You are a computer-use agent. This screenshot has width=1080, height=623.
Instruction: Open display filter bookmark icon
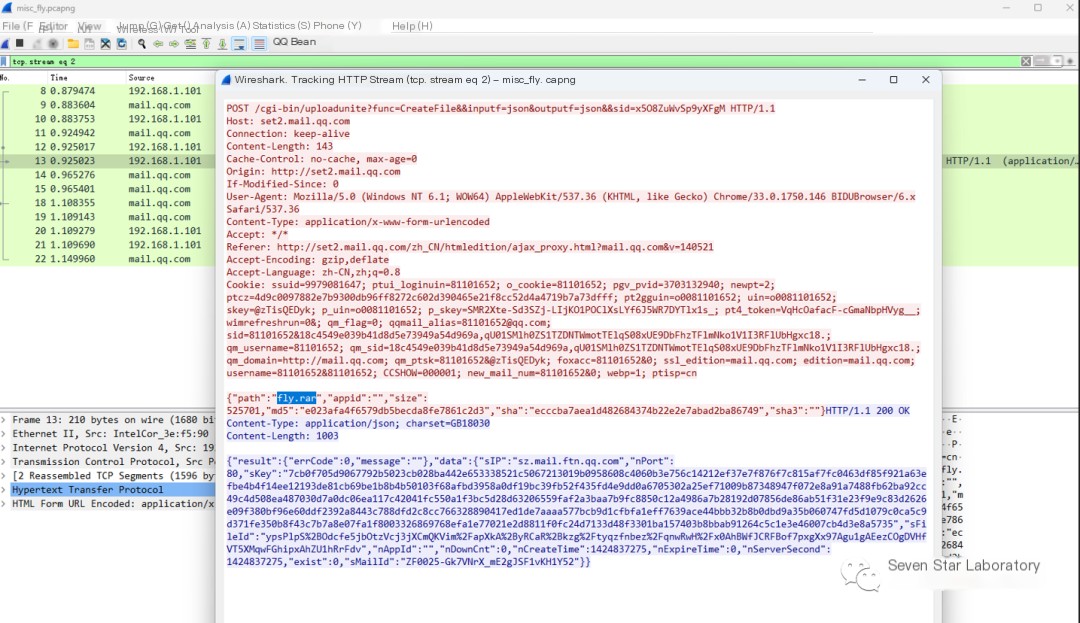4,61
